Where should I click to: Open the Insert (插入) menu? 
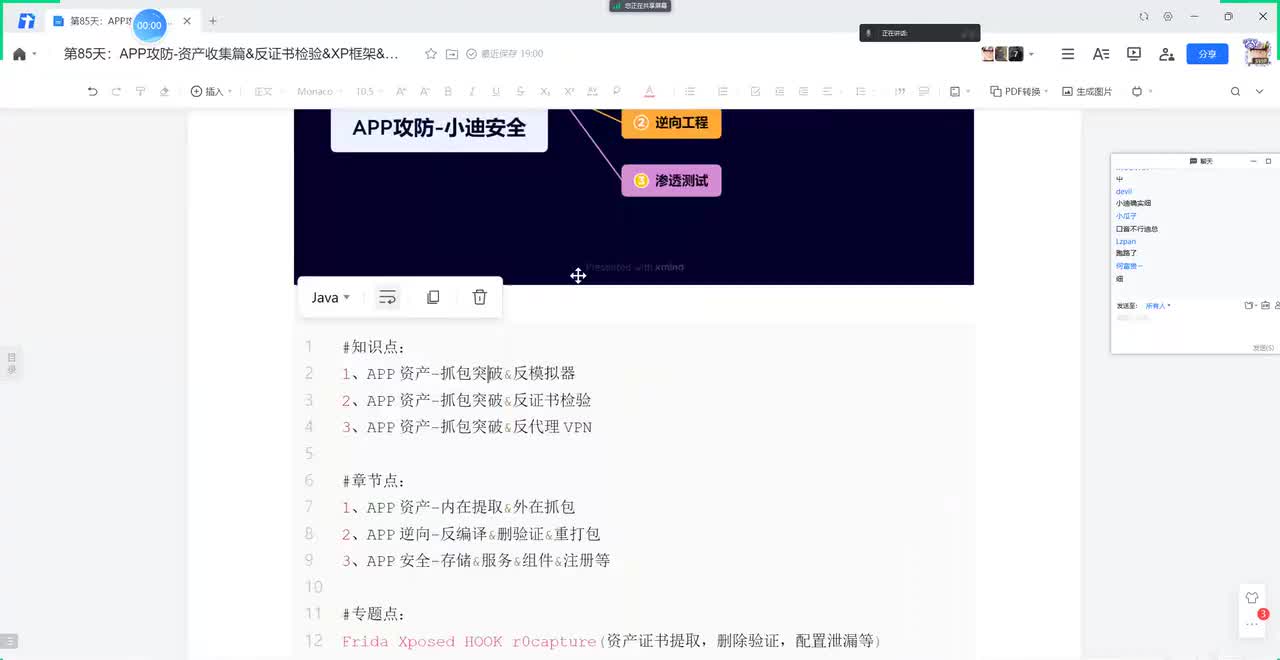(211, 91)
